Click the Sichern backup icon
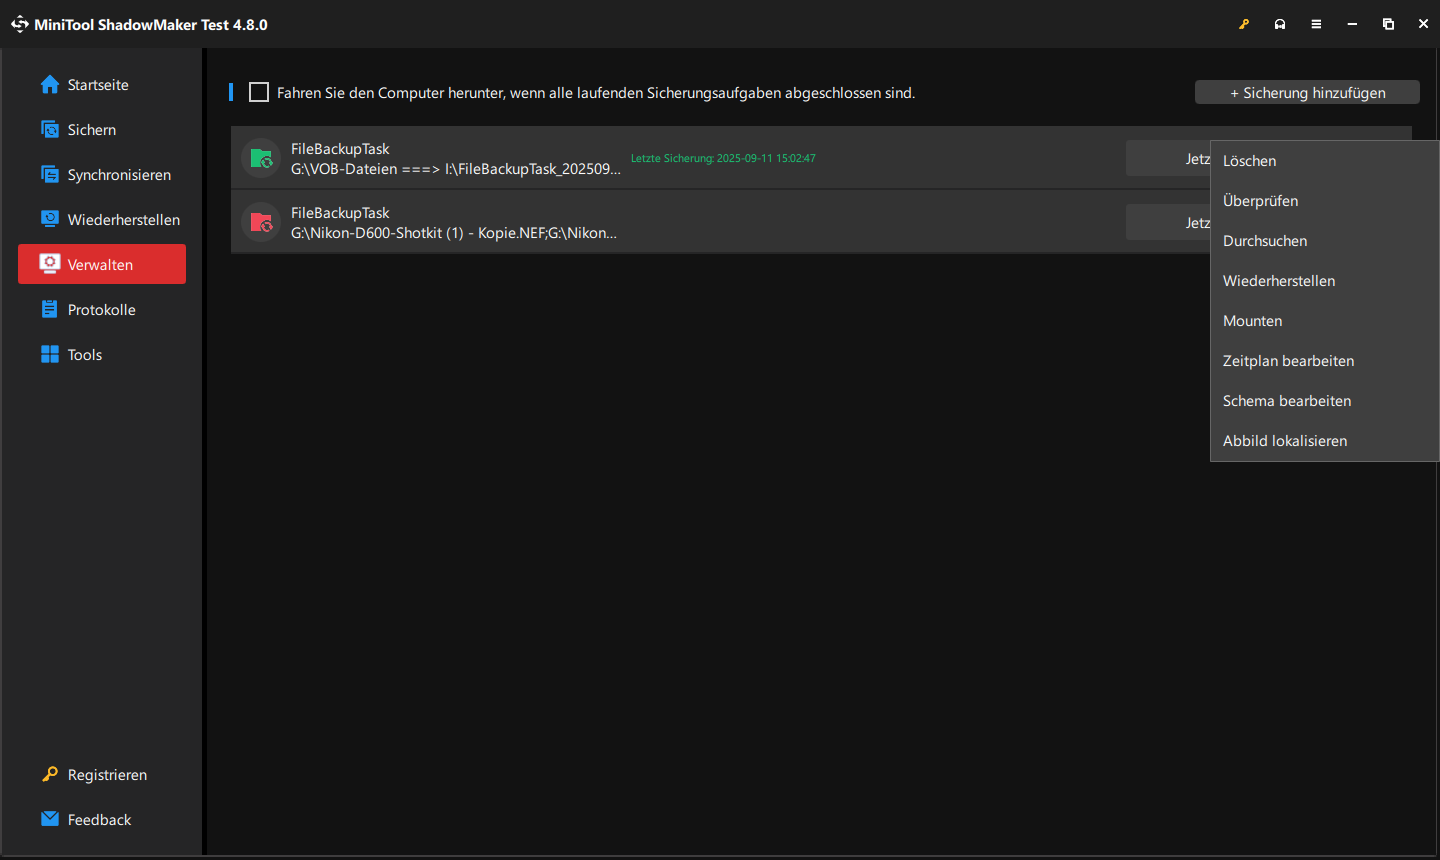The image size is (1440, 860). pyautogui.click(x=50, y=130)
